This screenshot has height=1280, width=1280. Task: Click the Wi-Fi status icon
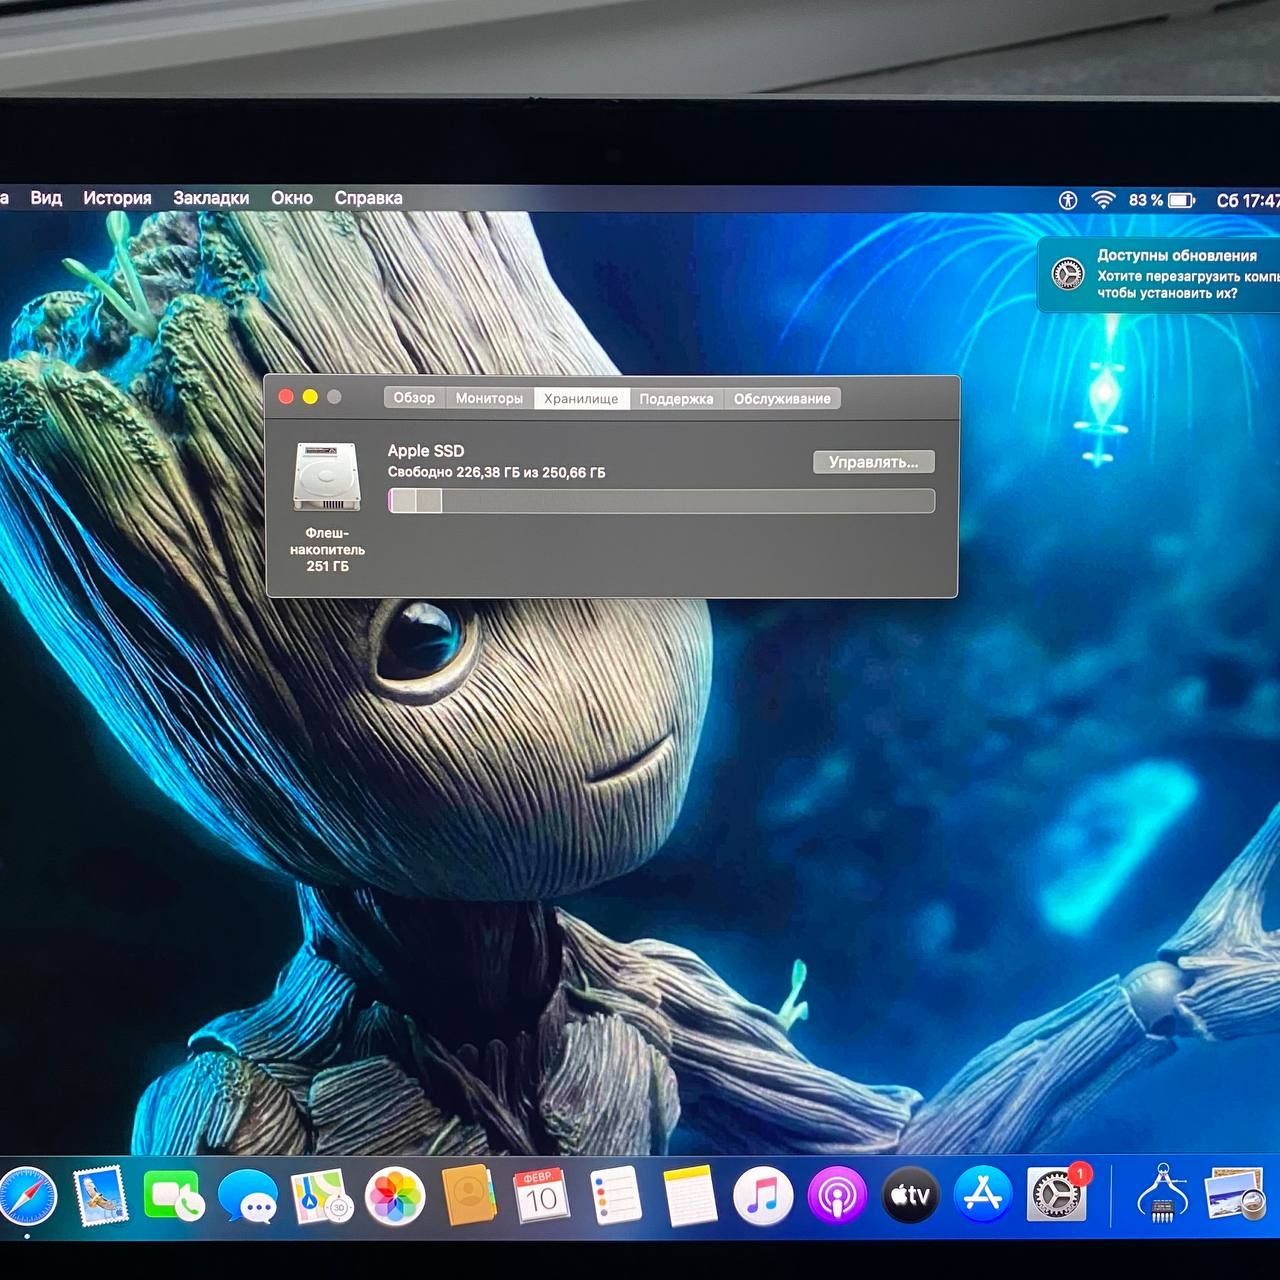1103,200
